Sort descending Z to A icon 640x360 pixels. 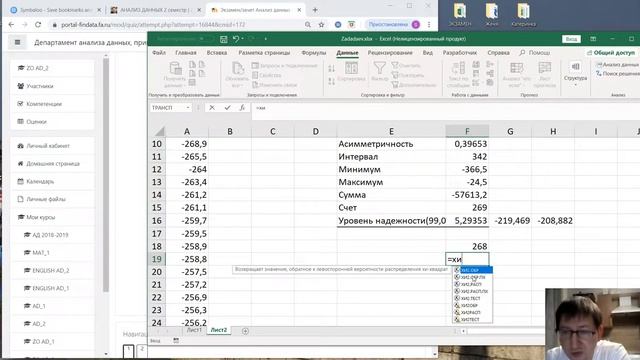(x=331, y=82)
